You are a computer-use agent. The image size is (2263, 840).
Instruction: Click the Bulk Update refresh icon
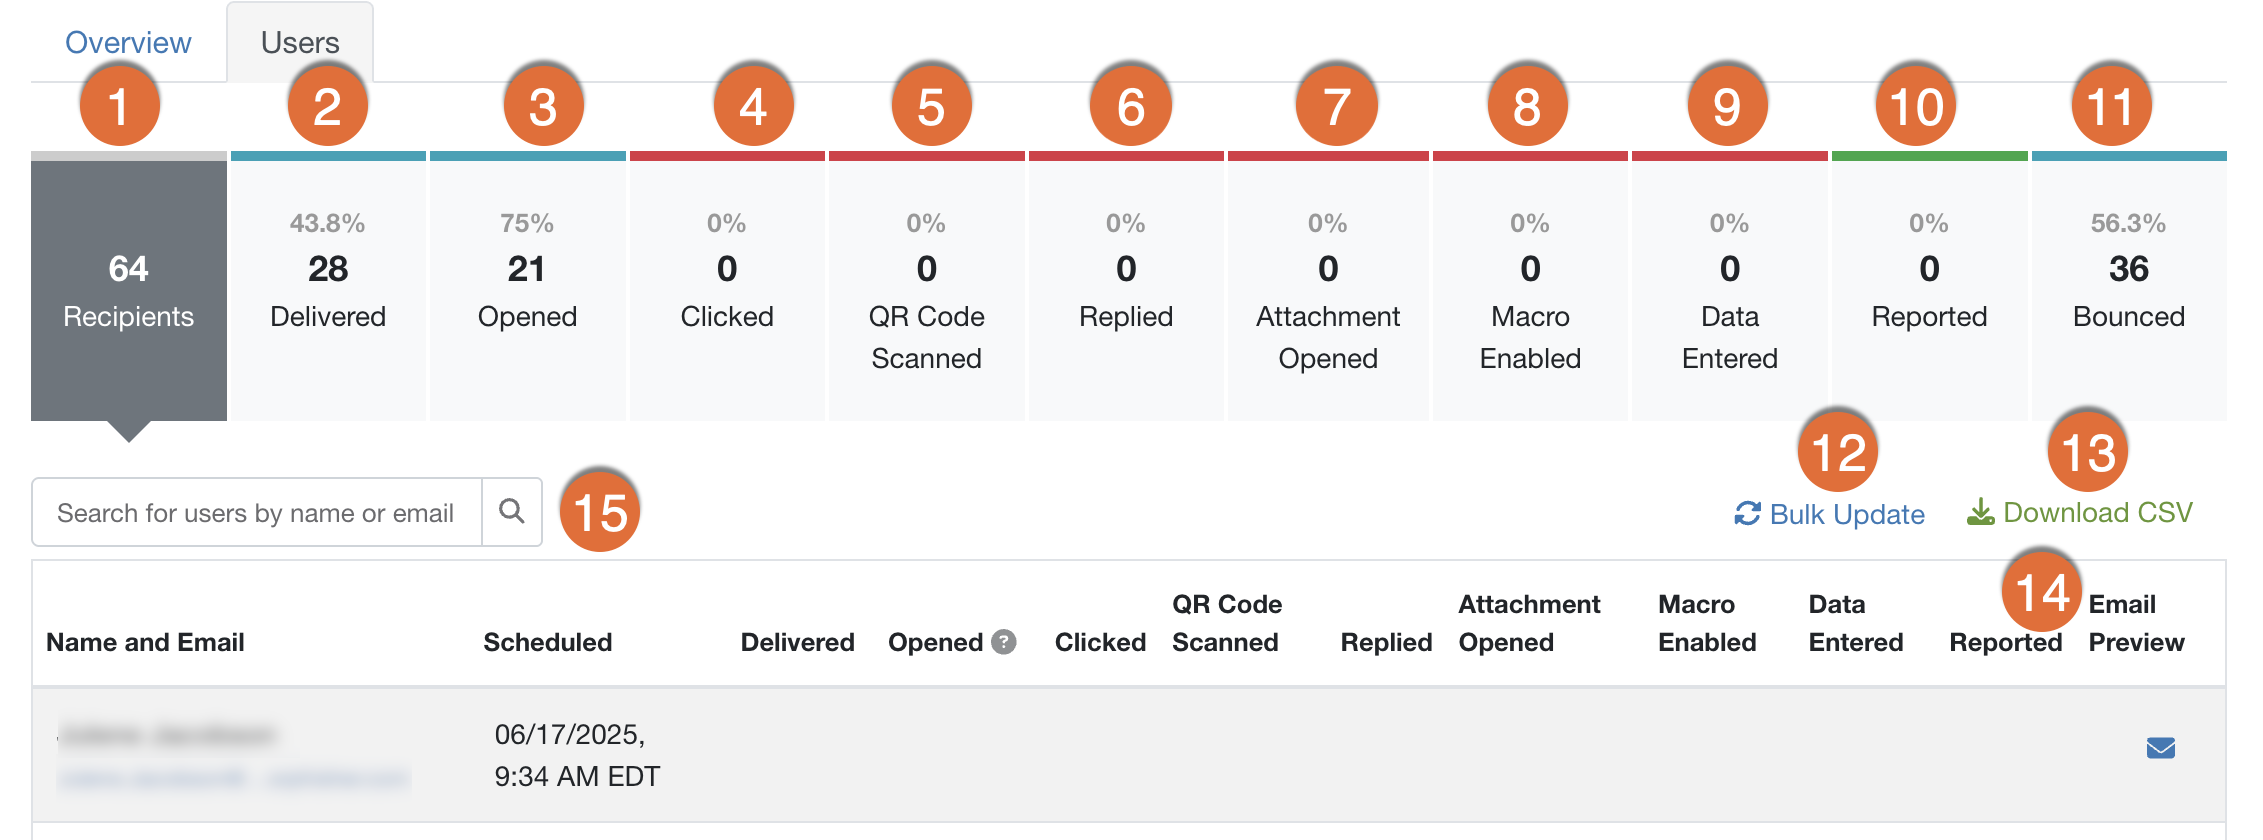tap(1747, 514)
